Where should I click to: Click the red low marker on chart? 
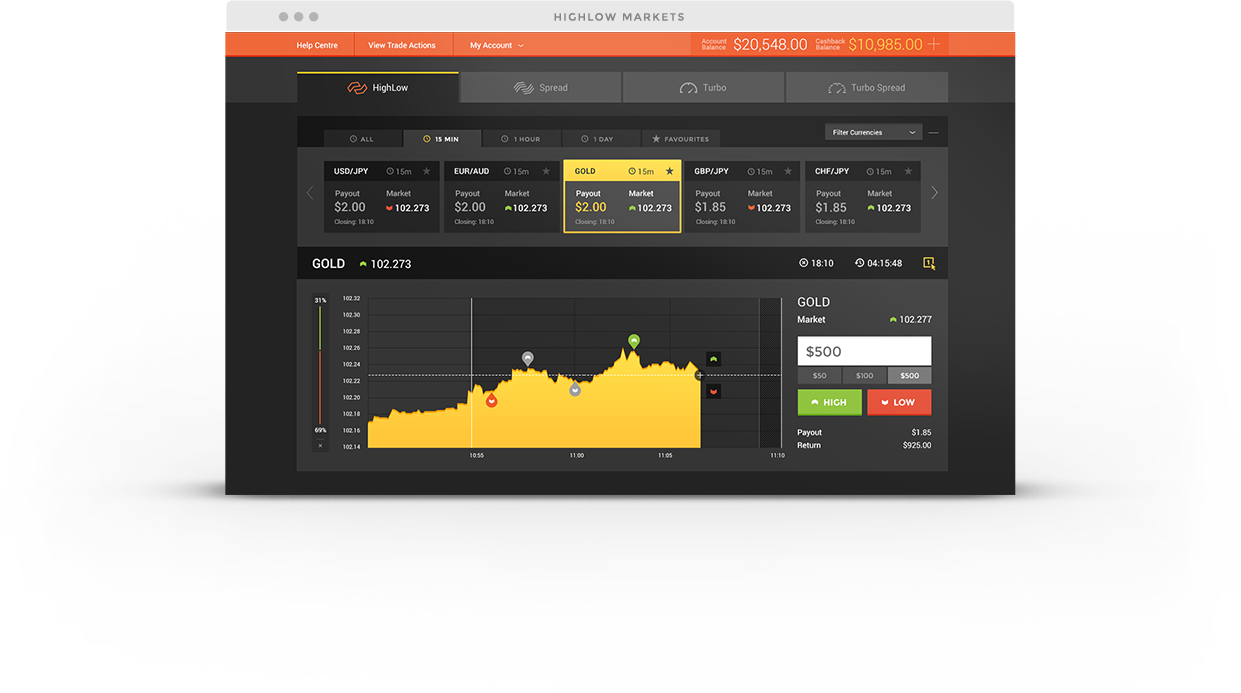tap(491, 400)
